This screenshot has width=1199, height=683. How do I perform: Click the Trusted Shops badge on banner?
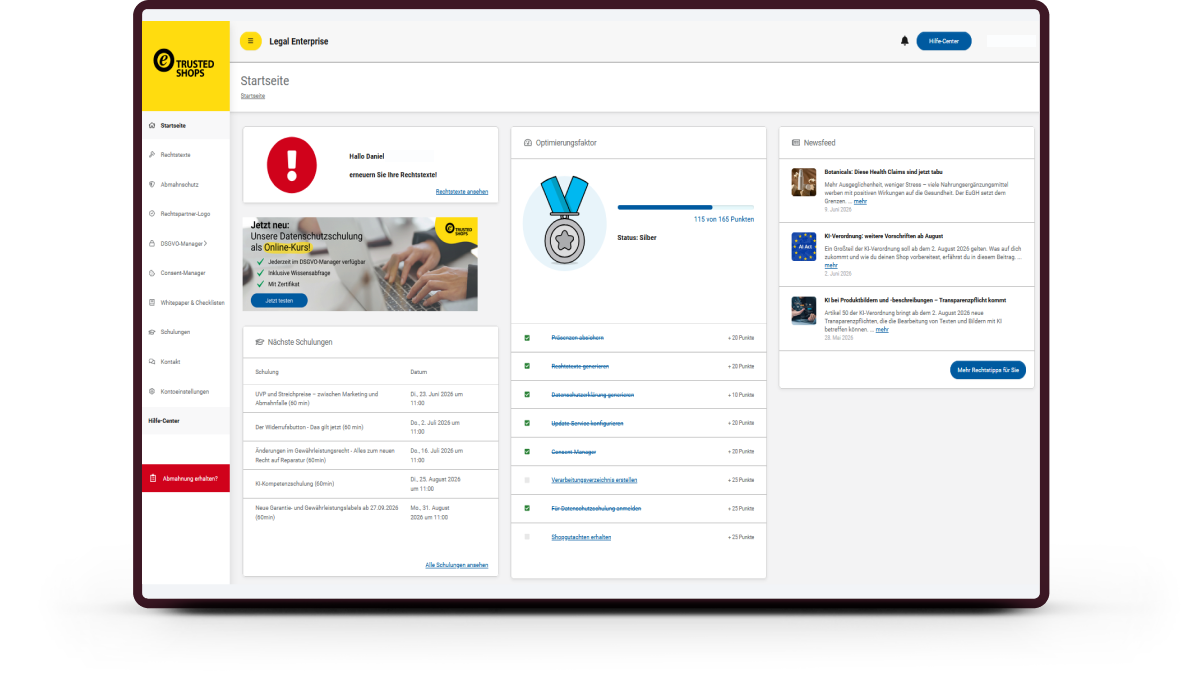click(x=457, y=229)
